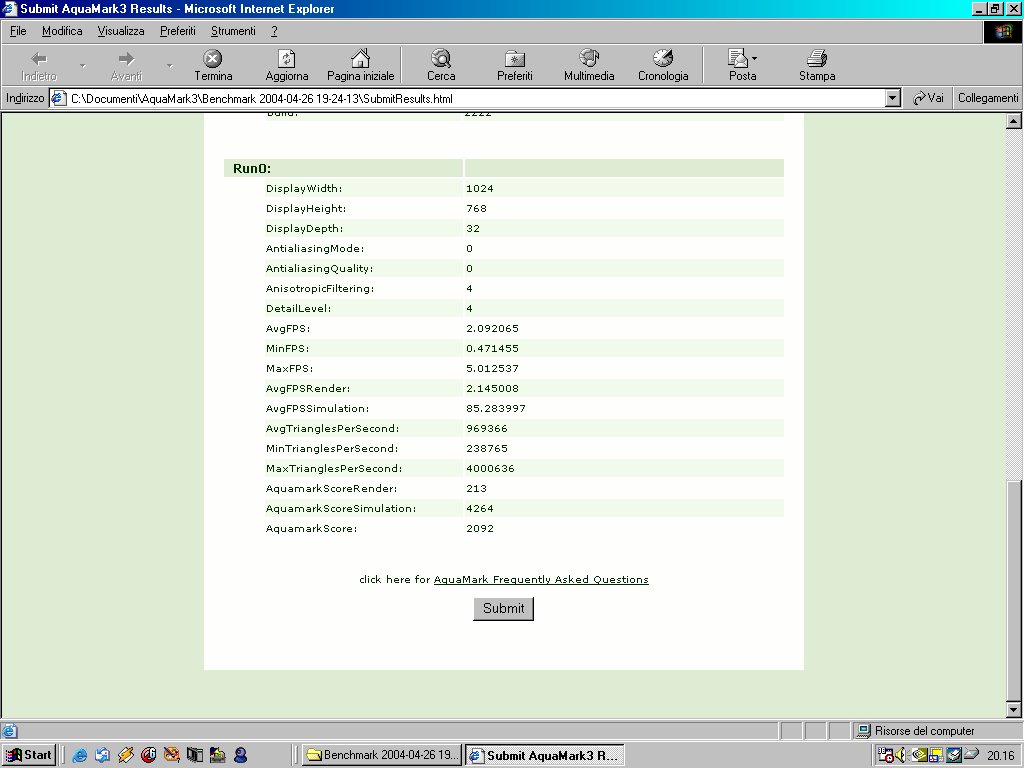Open the yellow display settings tray icon
1024x768 pixels.
coord(936,756)
